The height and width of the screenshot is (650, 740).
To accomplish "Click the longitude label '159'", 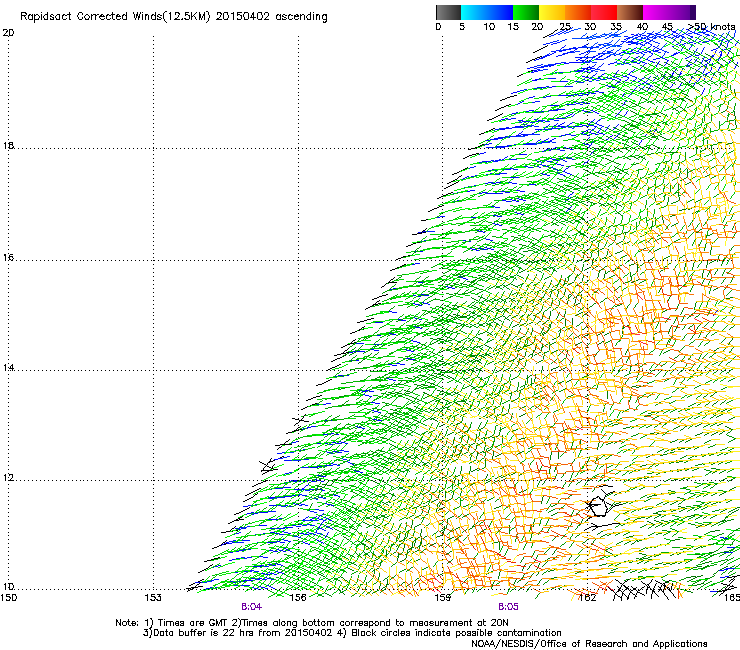I will (x=443, y=598).
